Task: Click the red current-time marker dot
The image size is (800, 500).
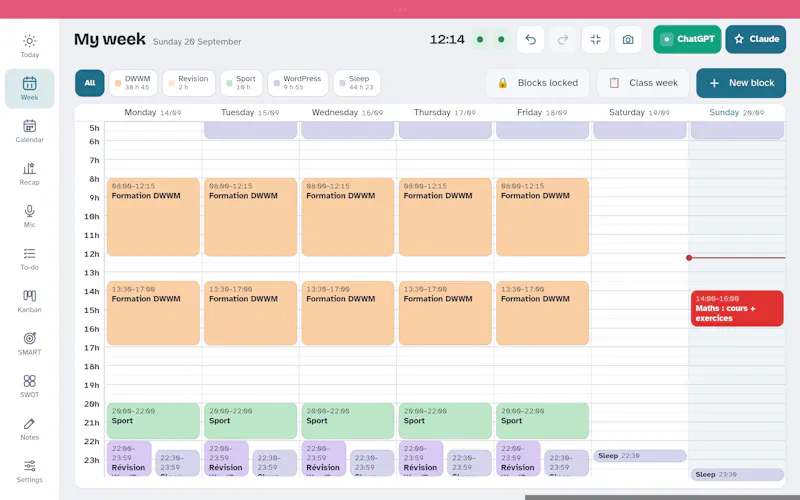Action: 689,258
